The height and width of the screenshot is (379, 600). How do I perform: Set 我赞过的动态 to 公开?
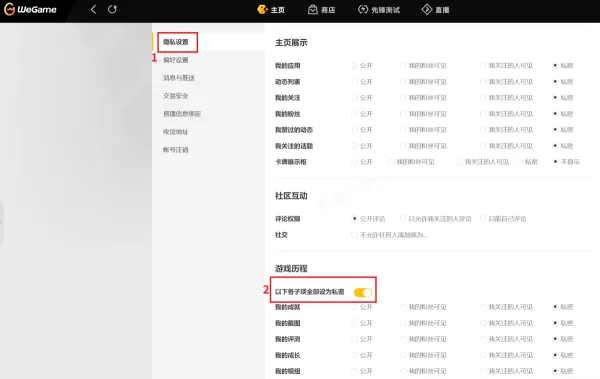pyautogui.click(x=354, y=130)
